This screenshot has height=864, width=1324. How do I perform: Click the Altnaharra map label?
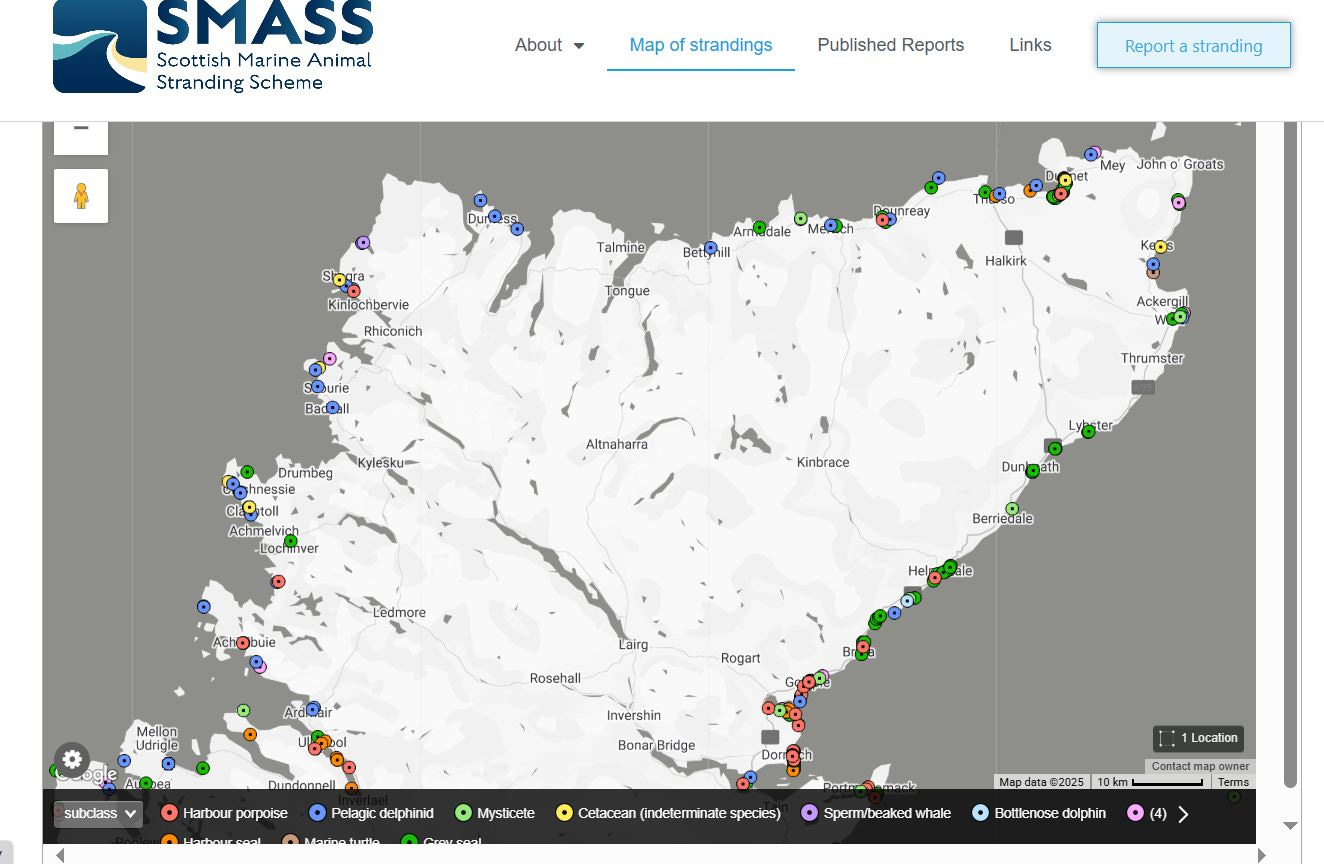pos(617,444)
